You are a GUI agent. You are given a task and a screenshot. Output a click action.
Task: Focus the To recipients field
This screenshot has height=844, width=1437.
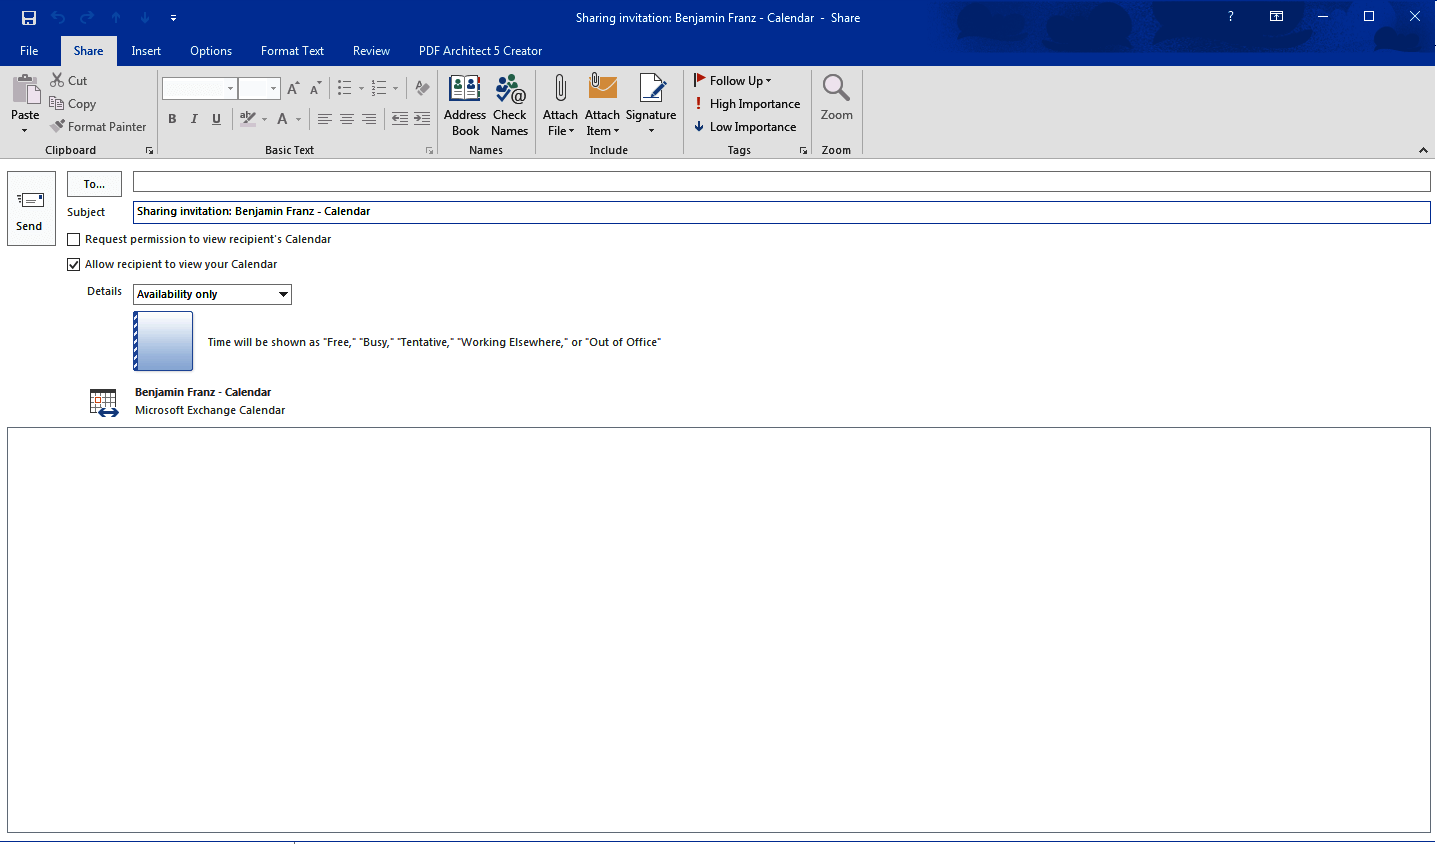click(782, 181)
